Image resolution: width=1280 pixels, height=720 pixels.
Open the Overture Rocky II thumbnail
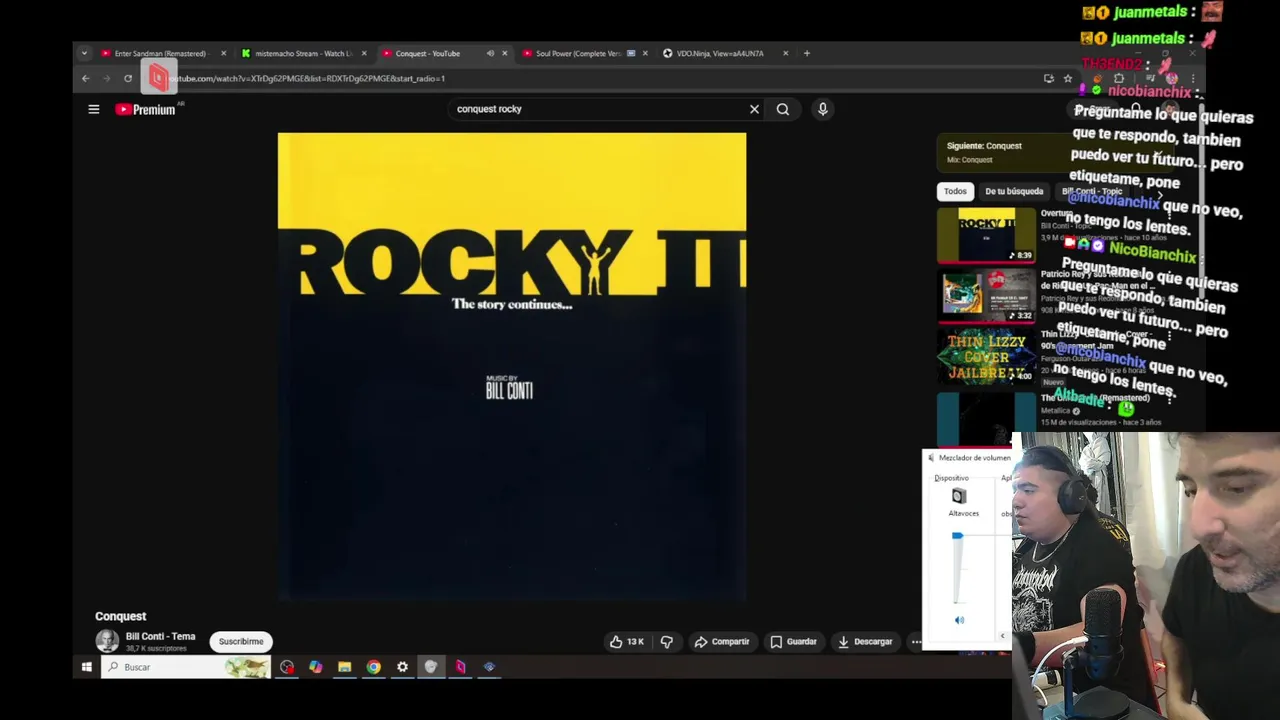click(x=986, y=235)
